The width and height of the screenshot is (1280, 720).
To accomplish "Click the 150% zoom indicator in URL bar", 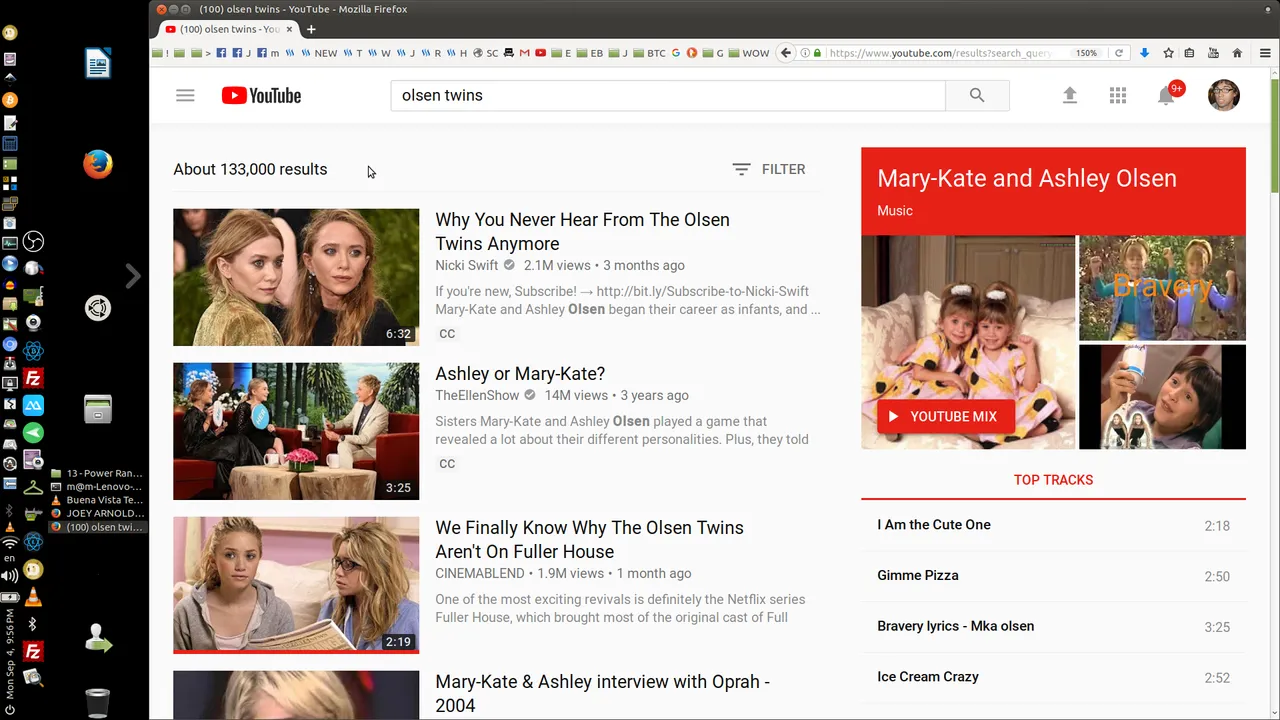I will click(1086, 53).
